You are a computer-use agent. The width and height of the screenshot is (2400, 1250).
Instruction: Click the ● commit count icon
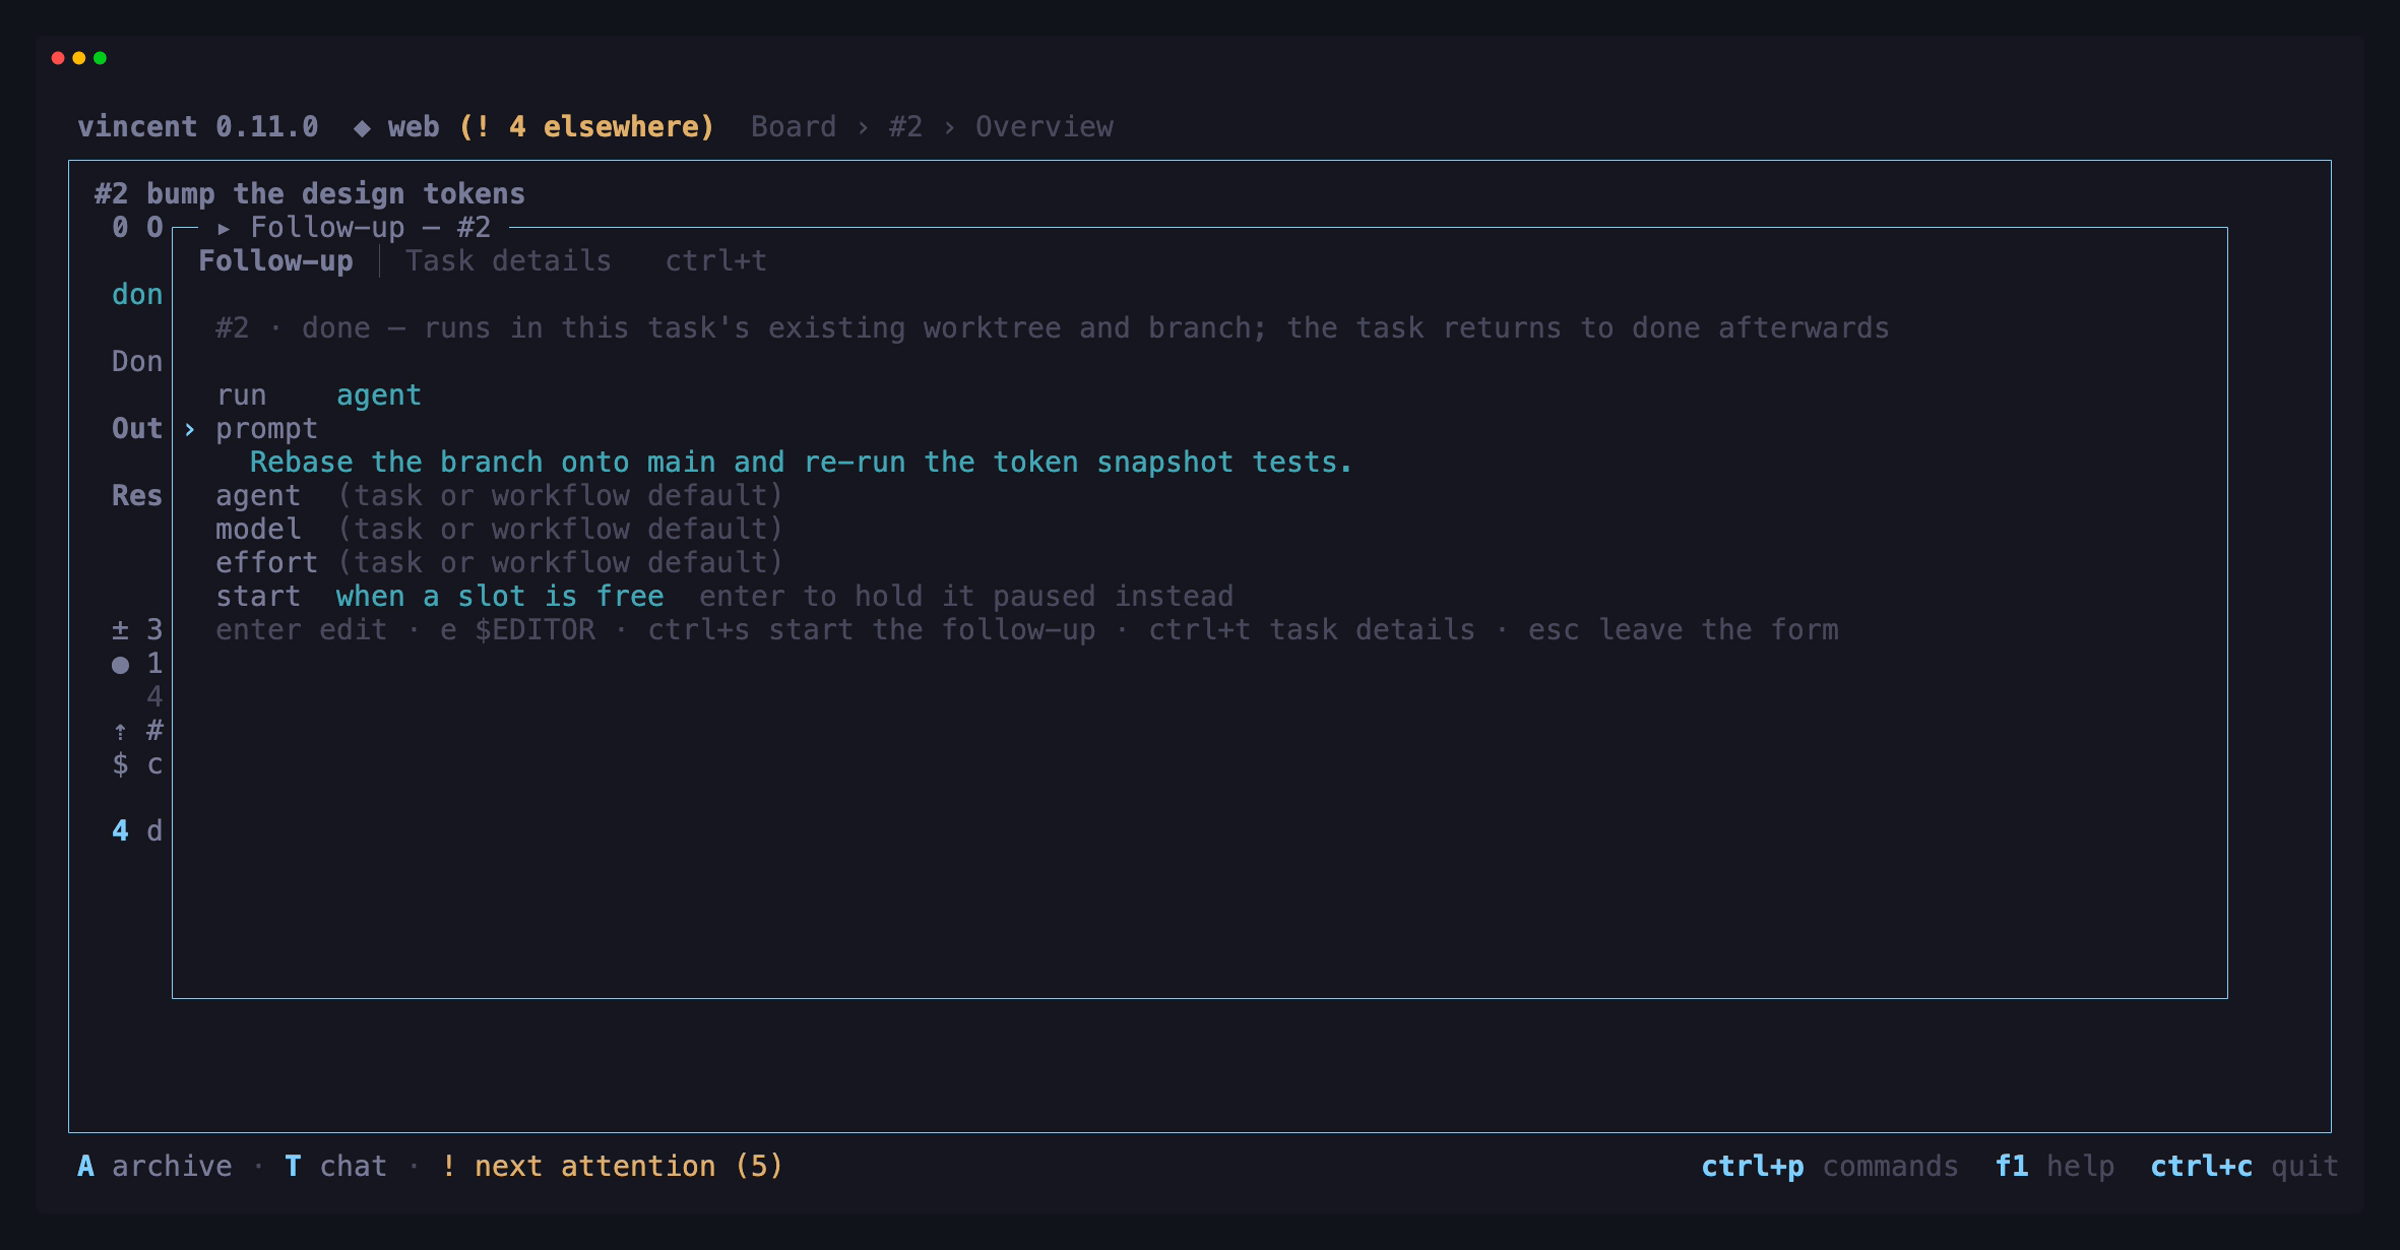tap(120, 665)
